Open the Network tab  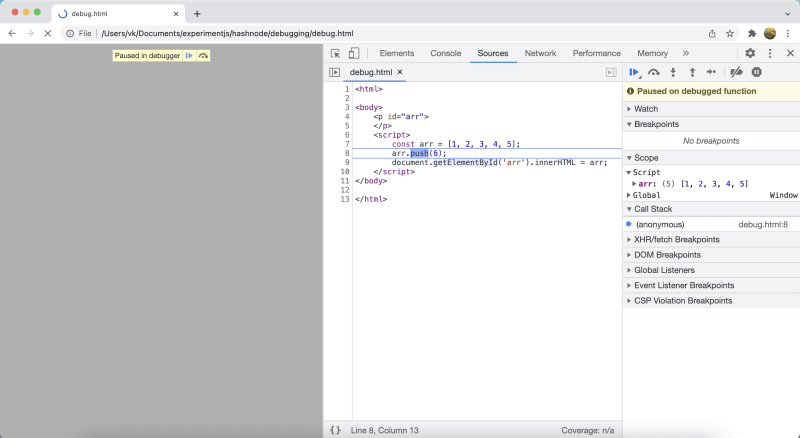tap(540, 53)
